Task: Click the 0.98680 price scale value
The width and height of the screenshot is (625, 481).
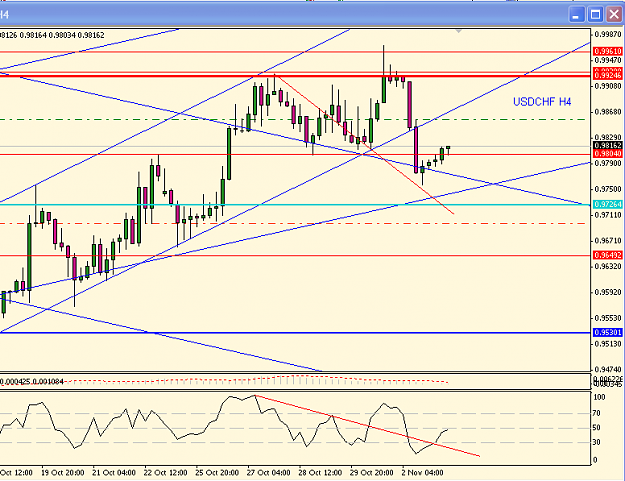Action: coord(608,112)
